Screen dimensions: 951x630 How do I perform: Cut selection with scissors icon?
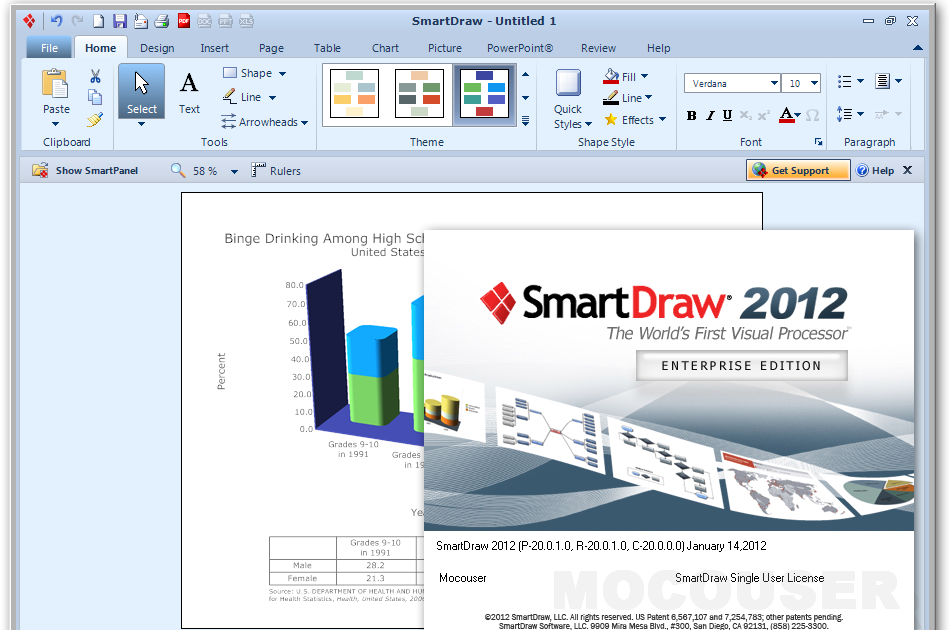point(95,76)
